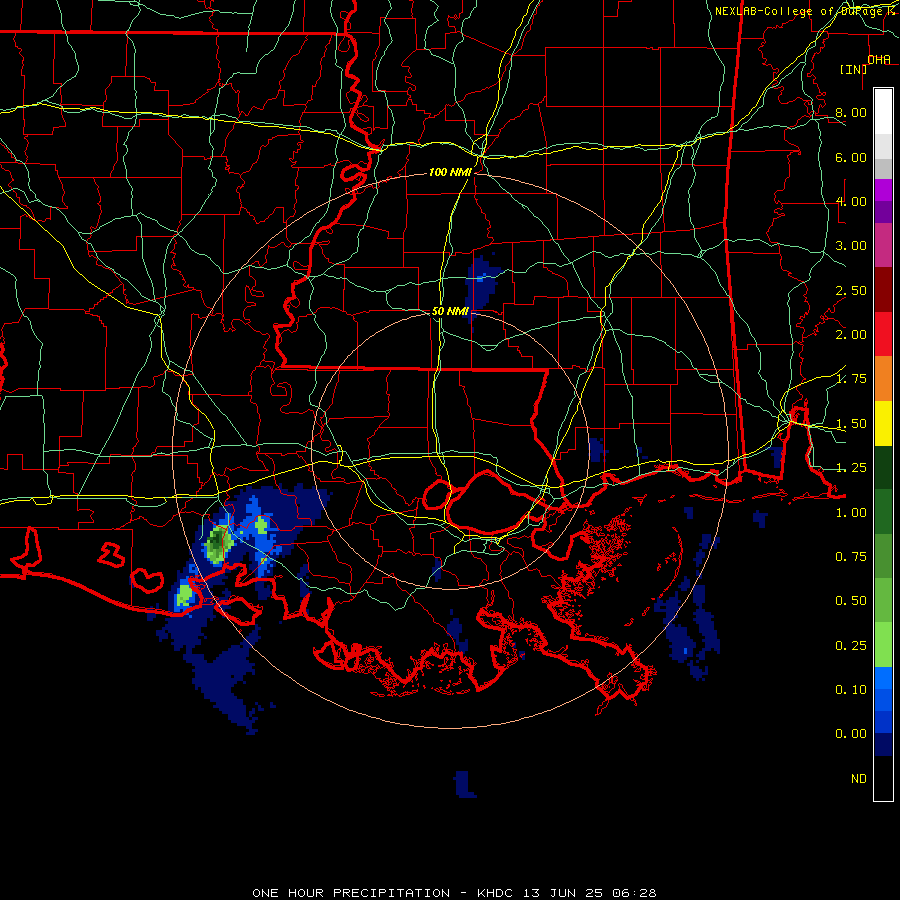Click the pink legend swatch below 3.00
The width and height of the screenshot is (900, 900).
coord(883,245)
